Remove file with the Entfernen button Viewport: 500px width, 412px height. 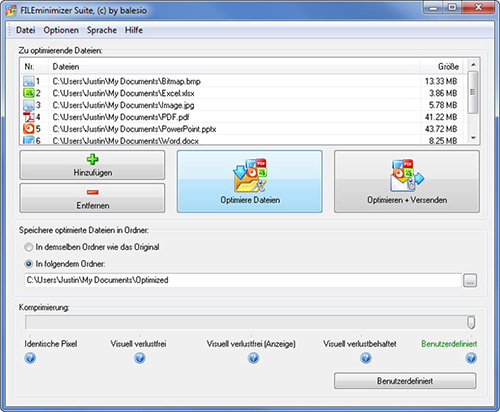point(92,198)
